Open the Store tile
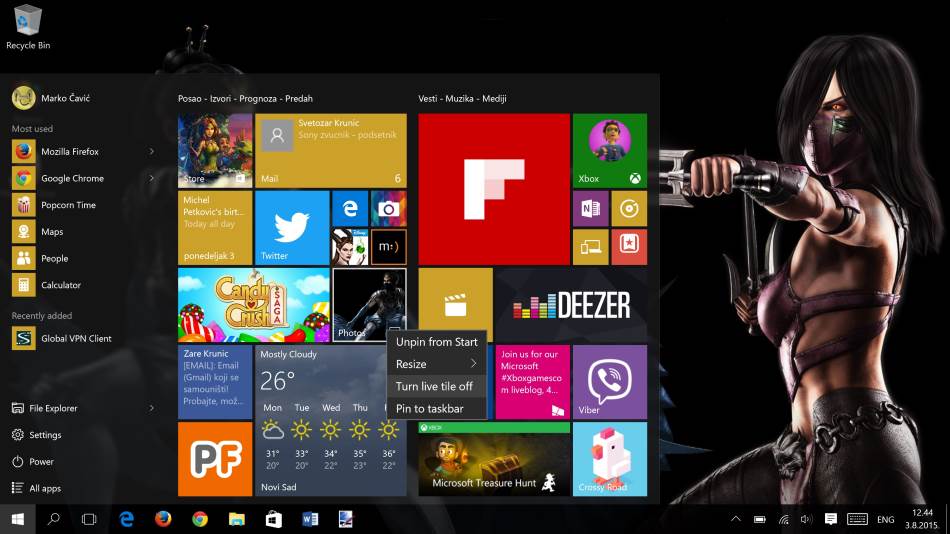Image resolution: width=950 pixels, height=534 pixels. click(x=214, y=150)
